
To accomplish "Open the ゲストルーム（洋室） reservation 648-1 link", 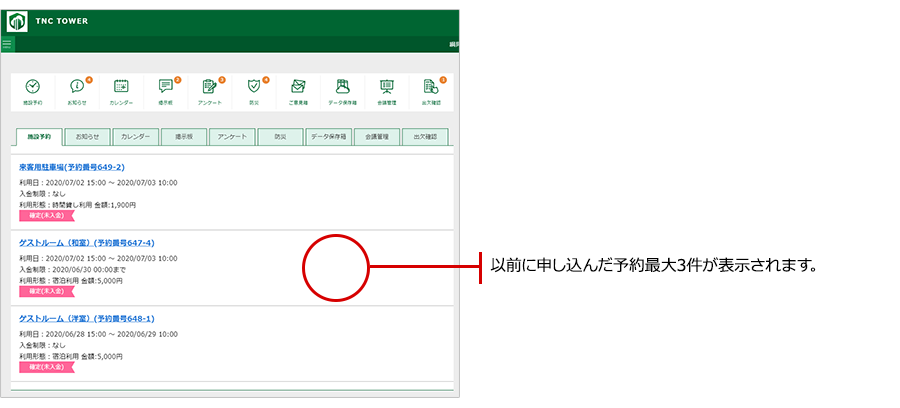I will pyautogui.click(x=86, y=318).
